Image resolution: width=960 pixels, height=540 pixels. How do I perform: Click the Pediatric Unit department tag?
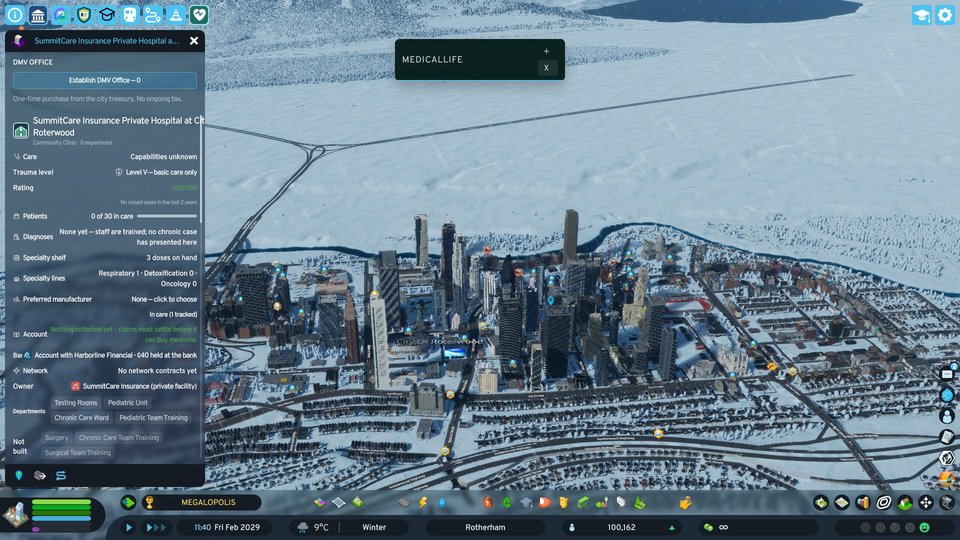pyautogui.click(x=128, y=403)
